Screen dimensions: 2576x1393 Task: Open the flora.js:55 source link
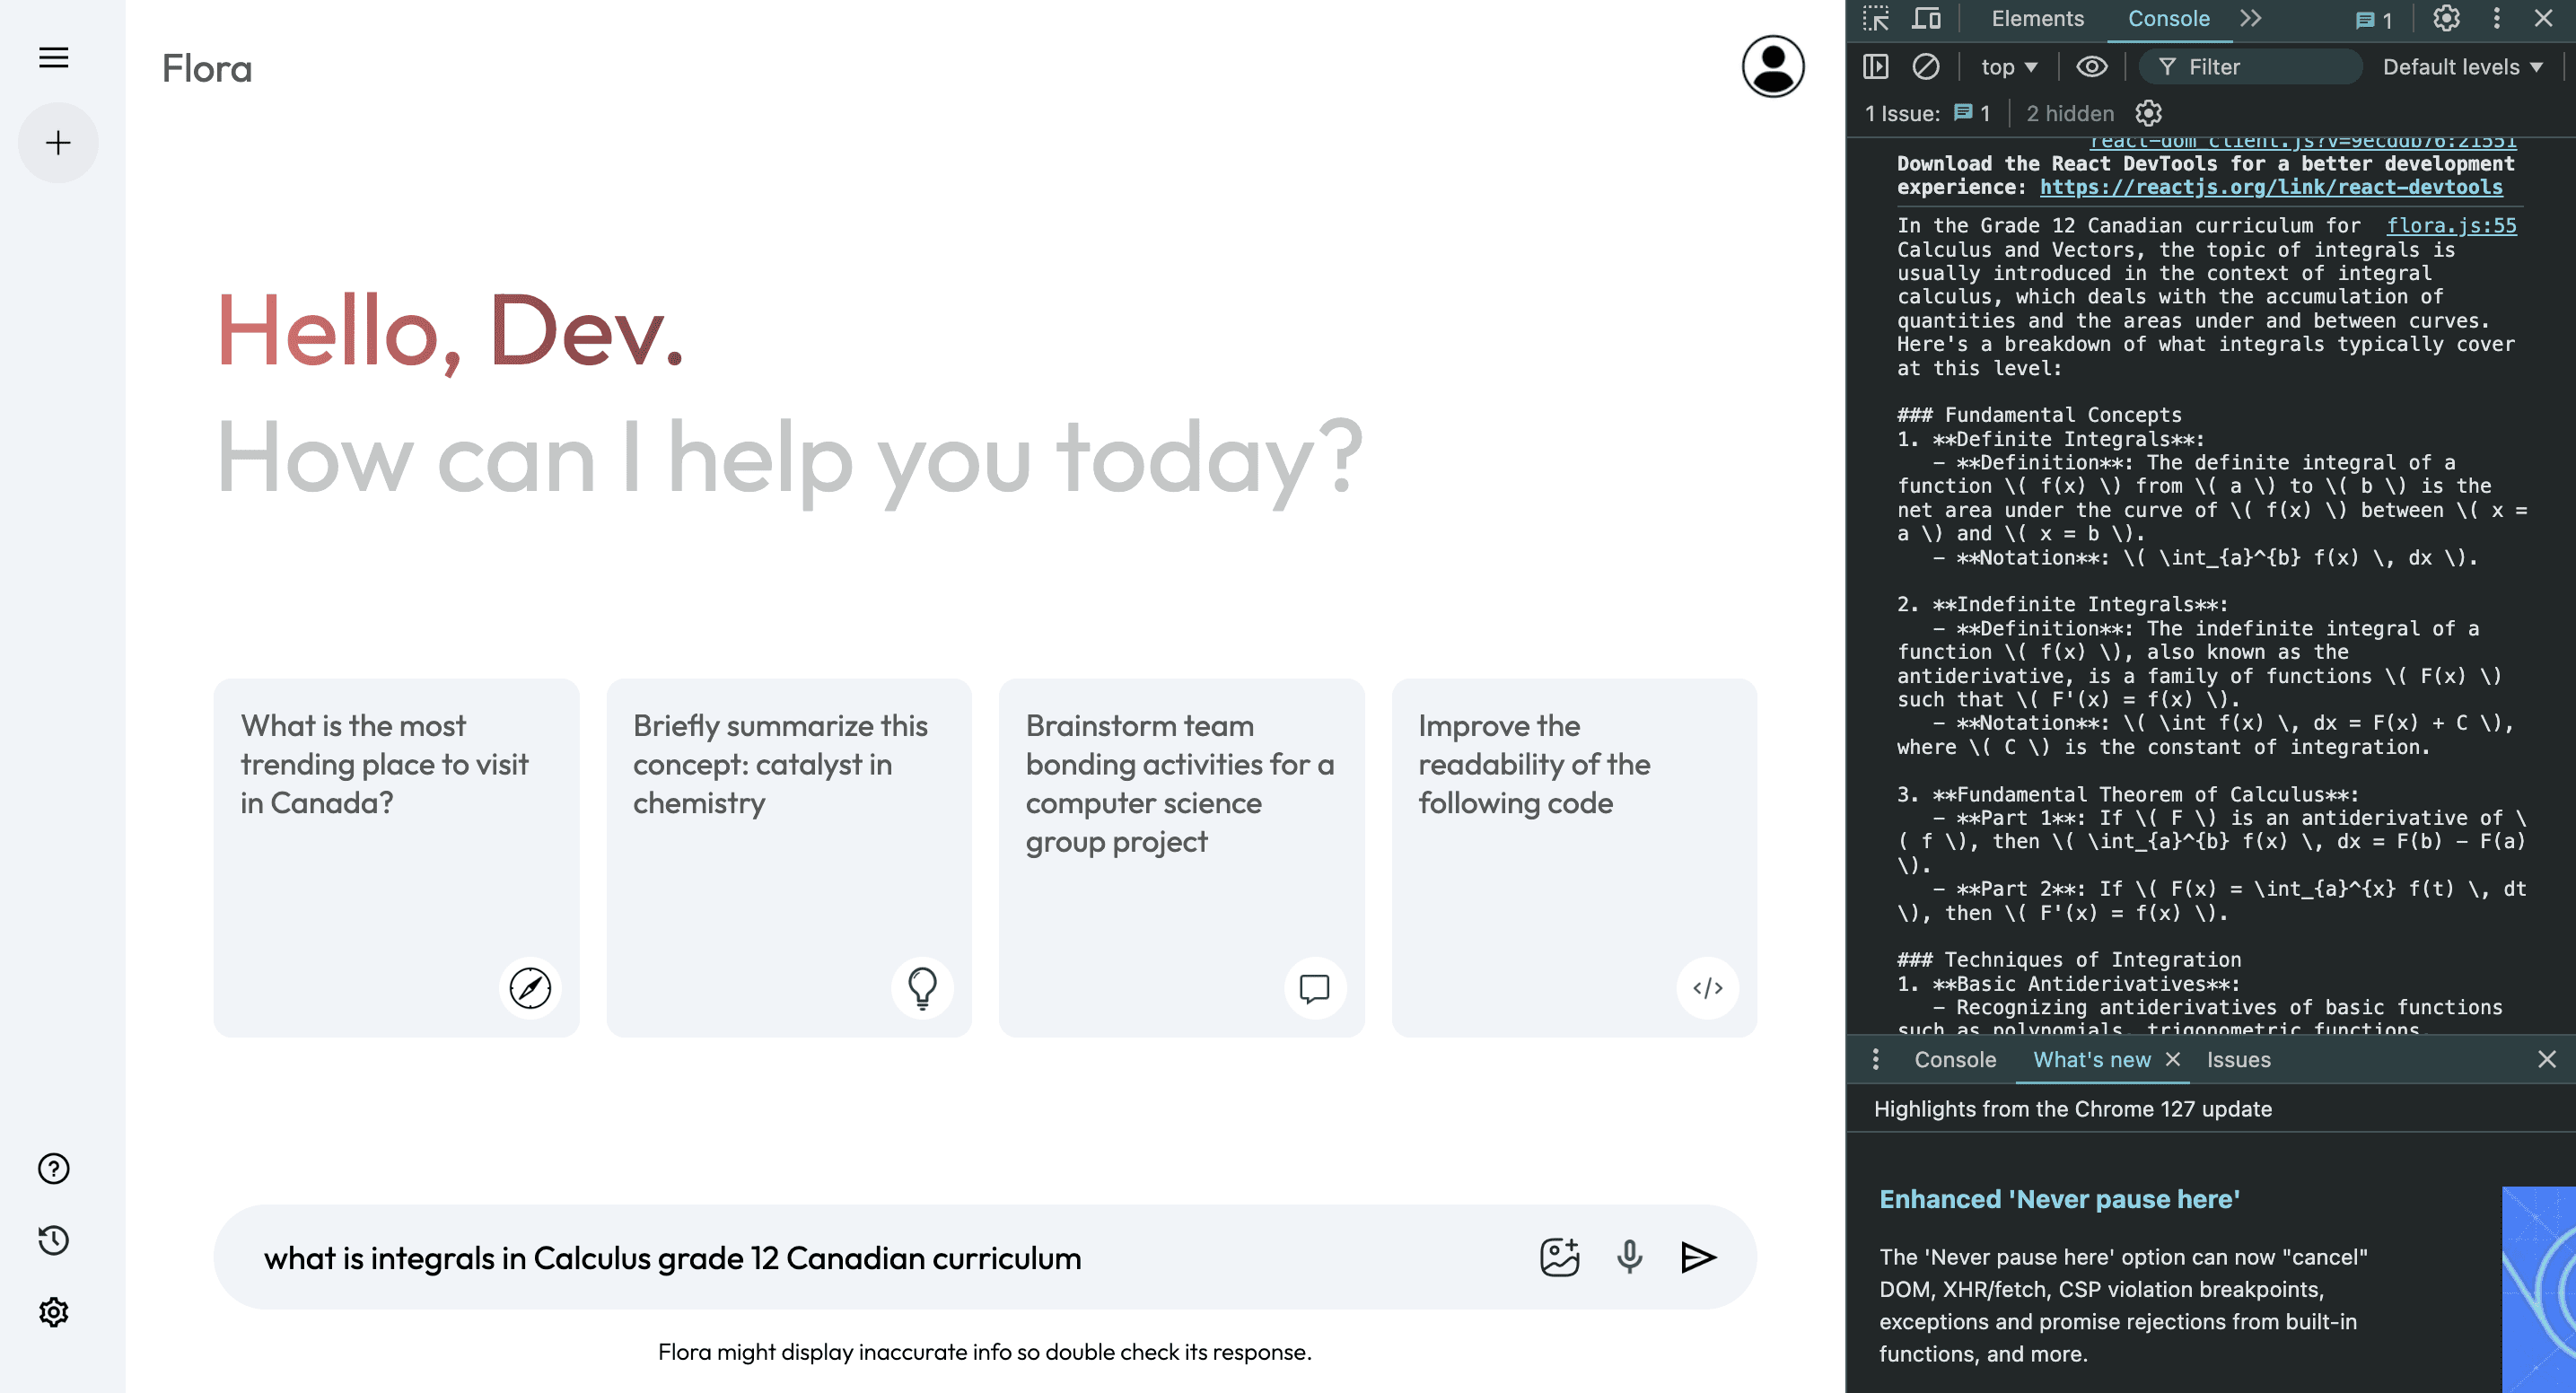[2451, 225]
